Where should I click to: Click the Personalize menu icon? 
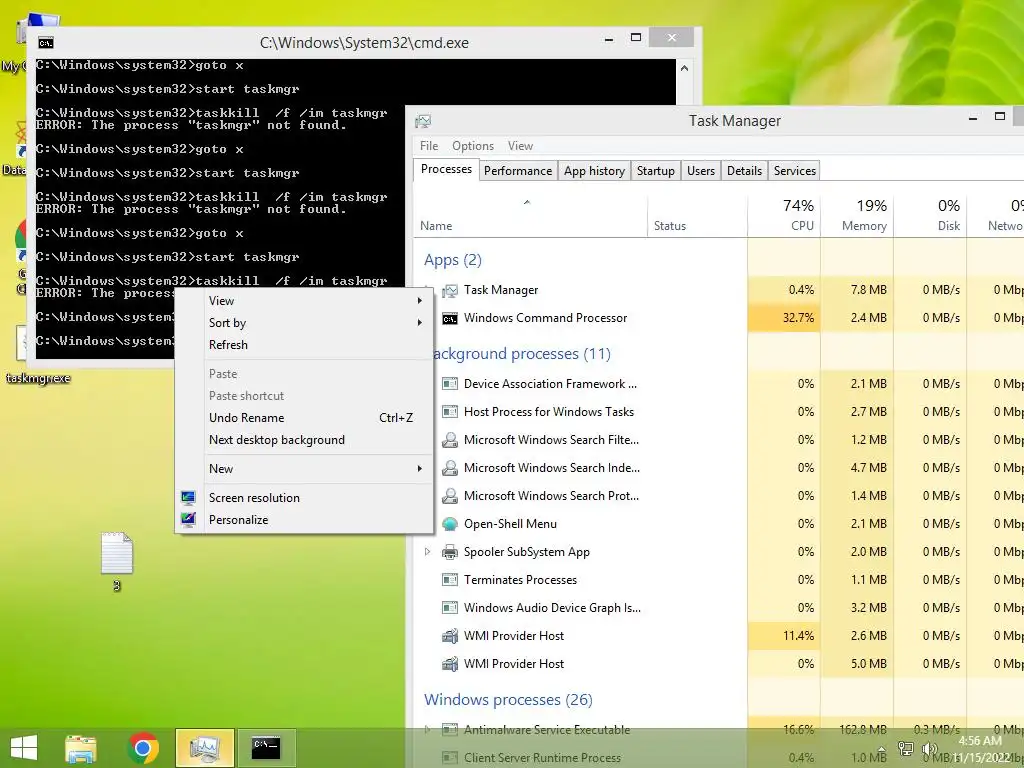(x=189, y=520)
